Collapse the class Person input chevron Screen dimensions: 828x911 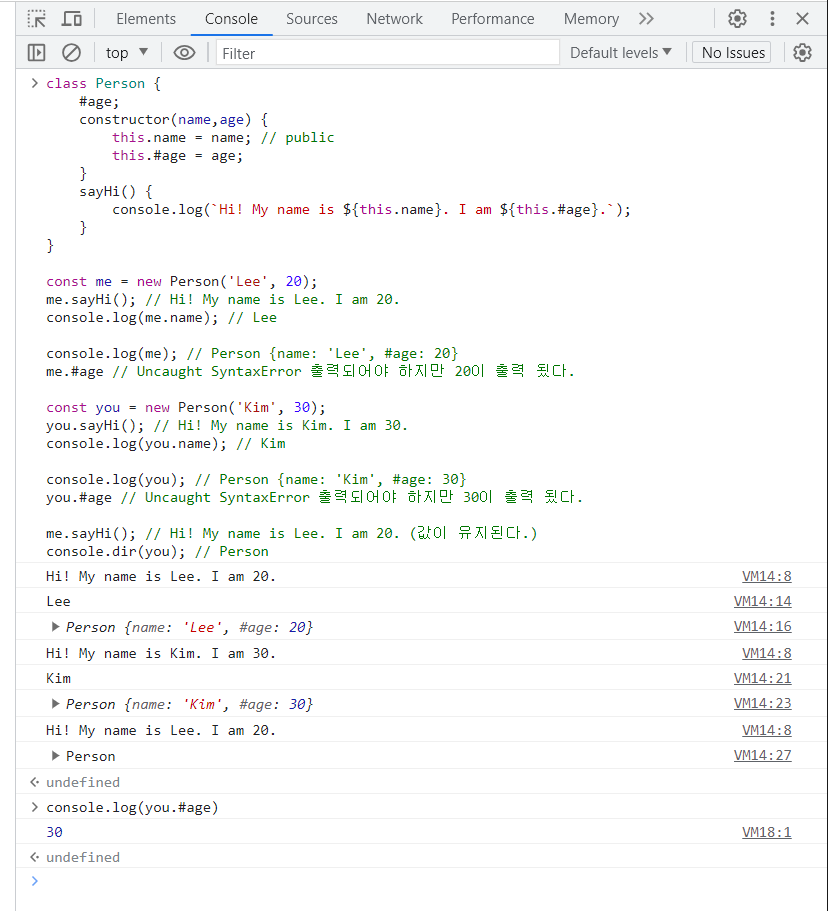(34, 83)
